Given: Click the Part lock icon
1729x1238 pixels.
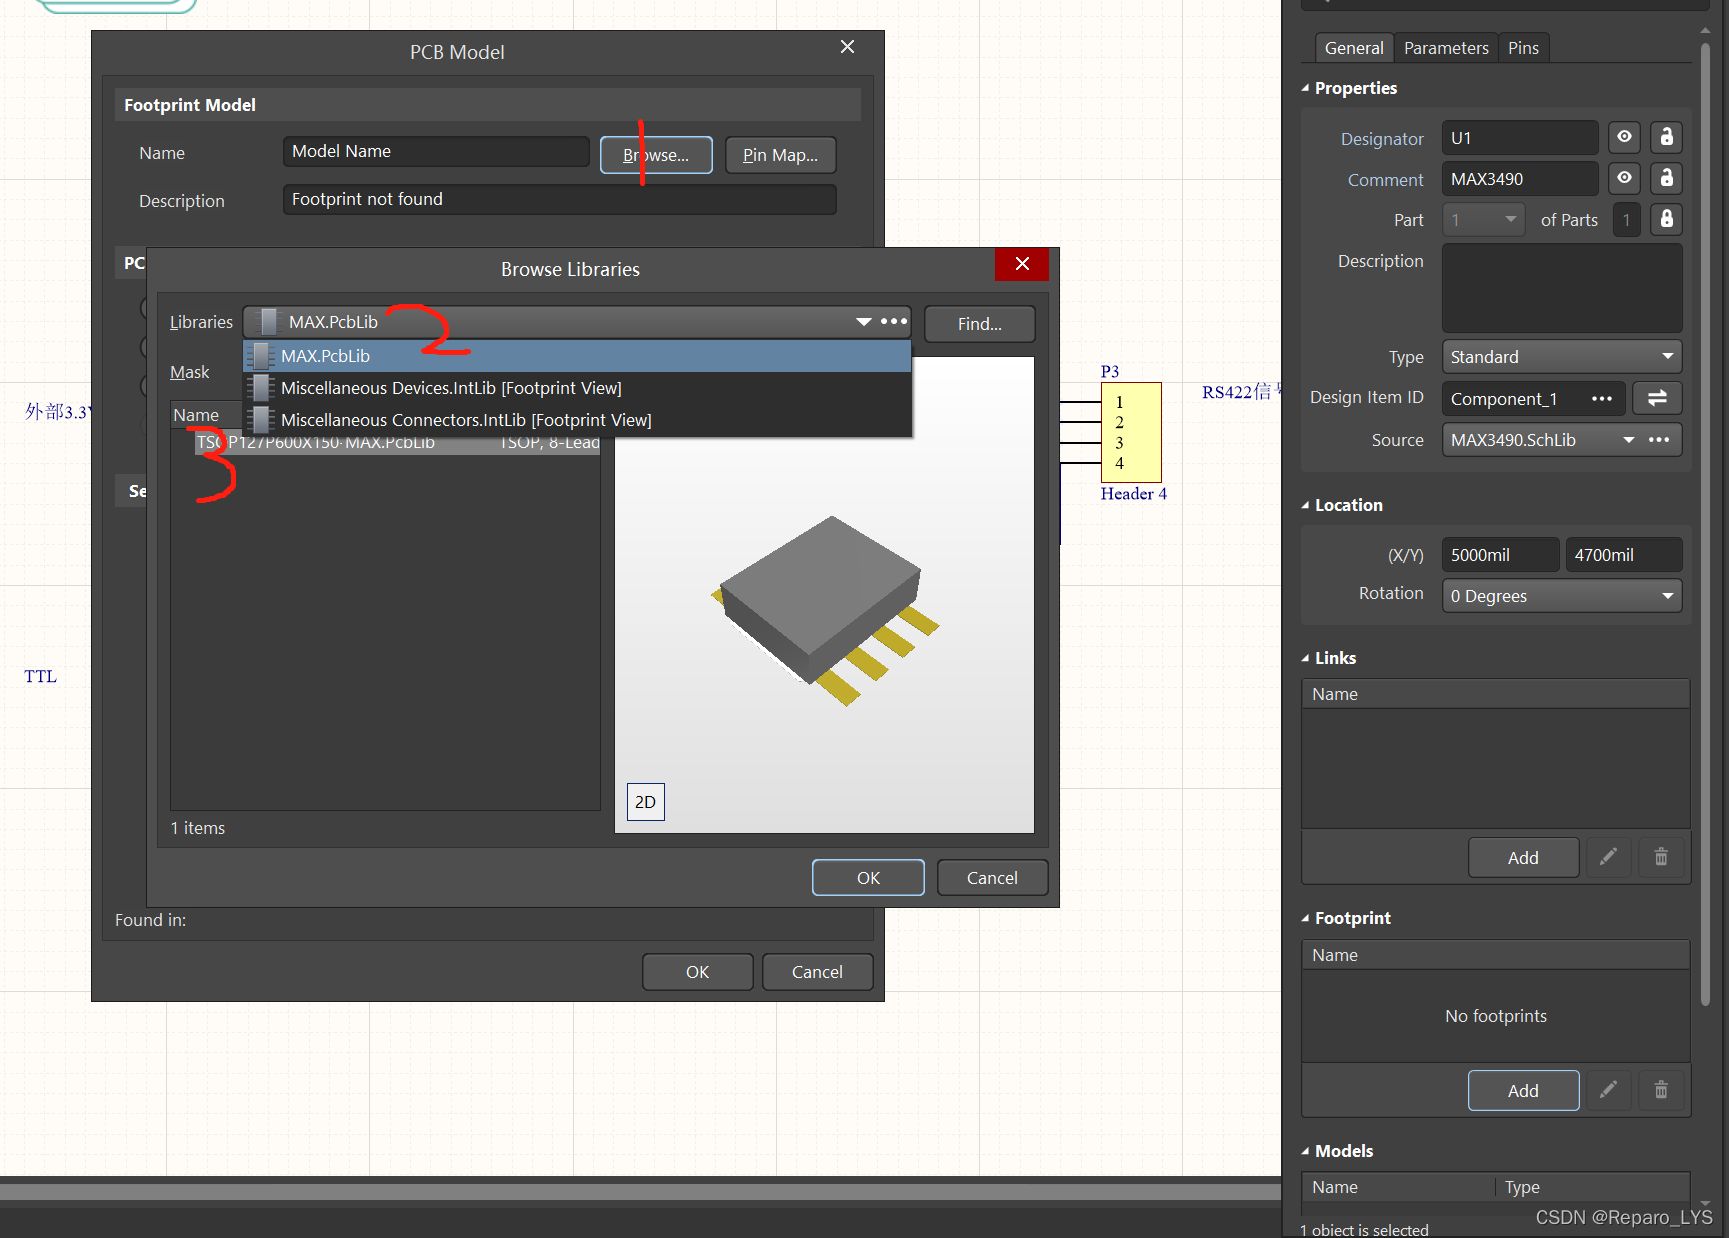Looking at the screenshot, I should [x=1666, y=220].
